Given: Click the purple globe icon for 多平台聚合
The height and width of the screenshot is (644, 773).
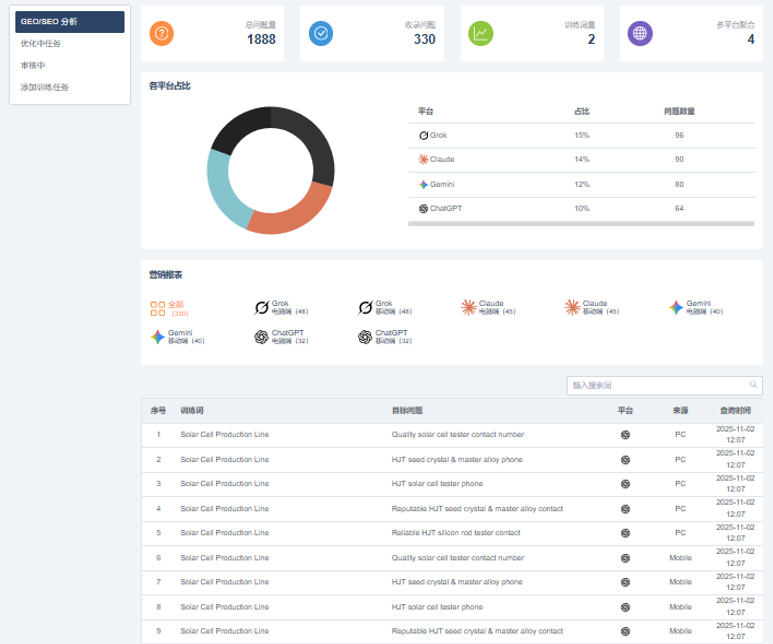Looking at the screenshot, I should click(x=640, y=33).
